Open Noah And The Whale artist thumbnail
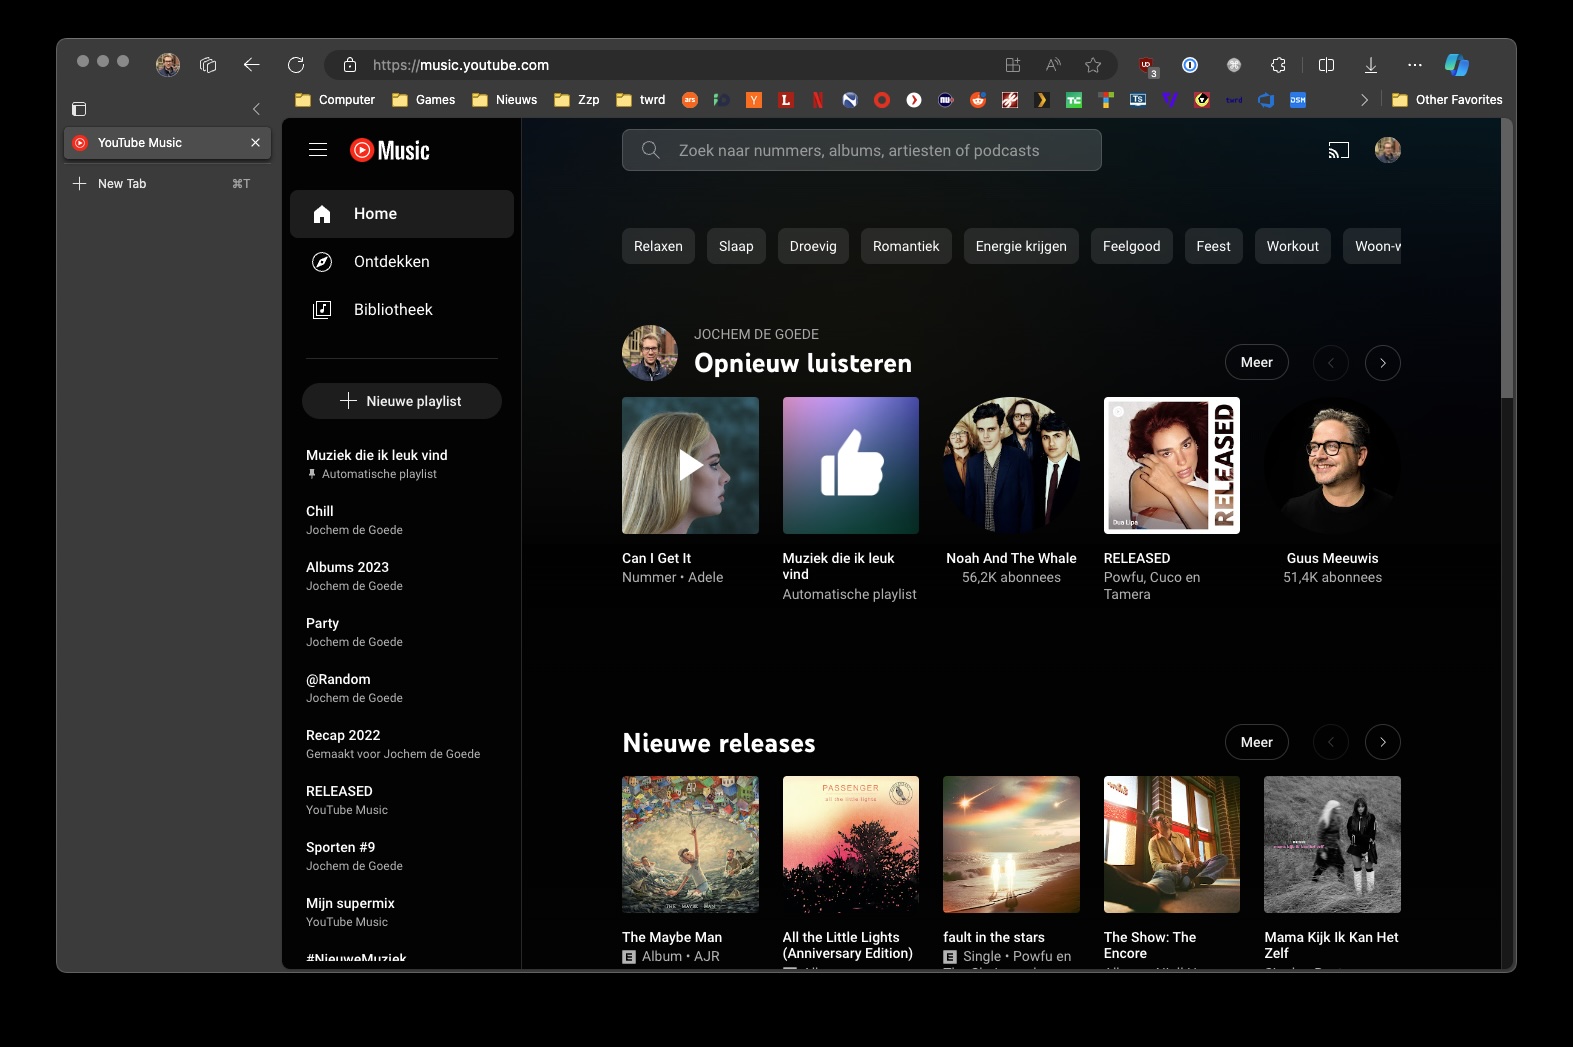Viewport: 1573px width, 1047px height. (1012, 465)
